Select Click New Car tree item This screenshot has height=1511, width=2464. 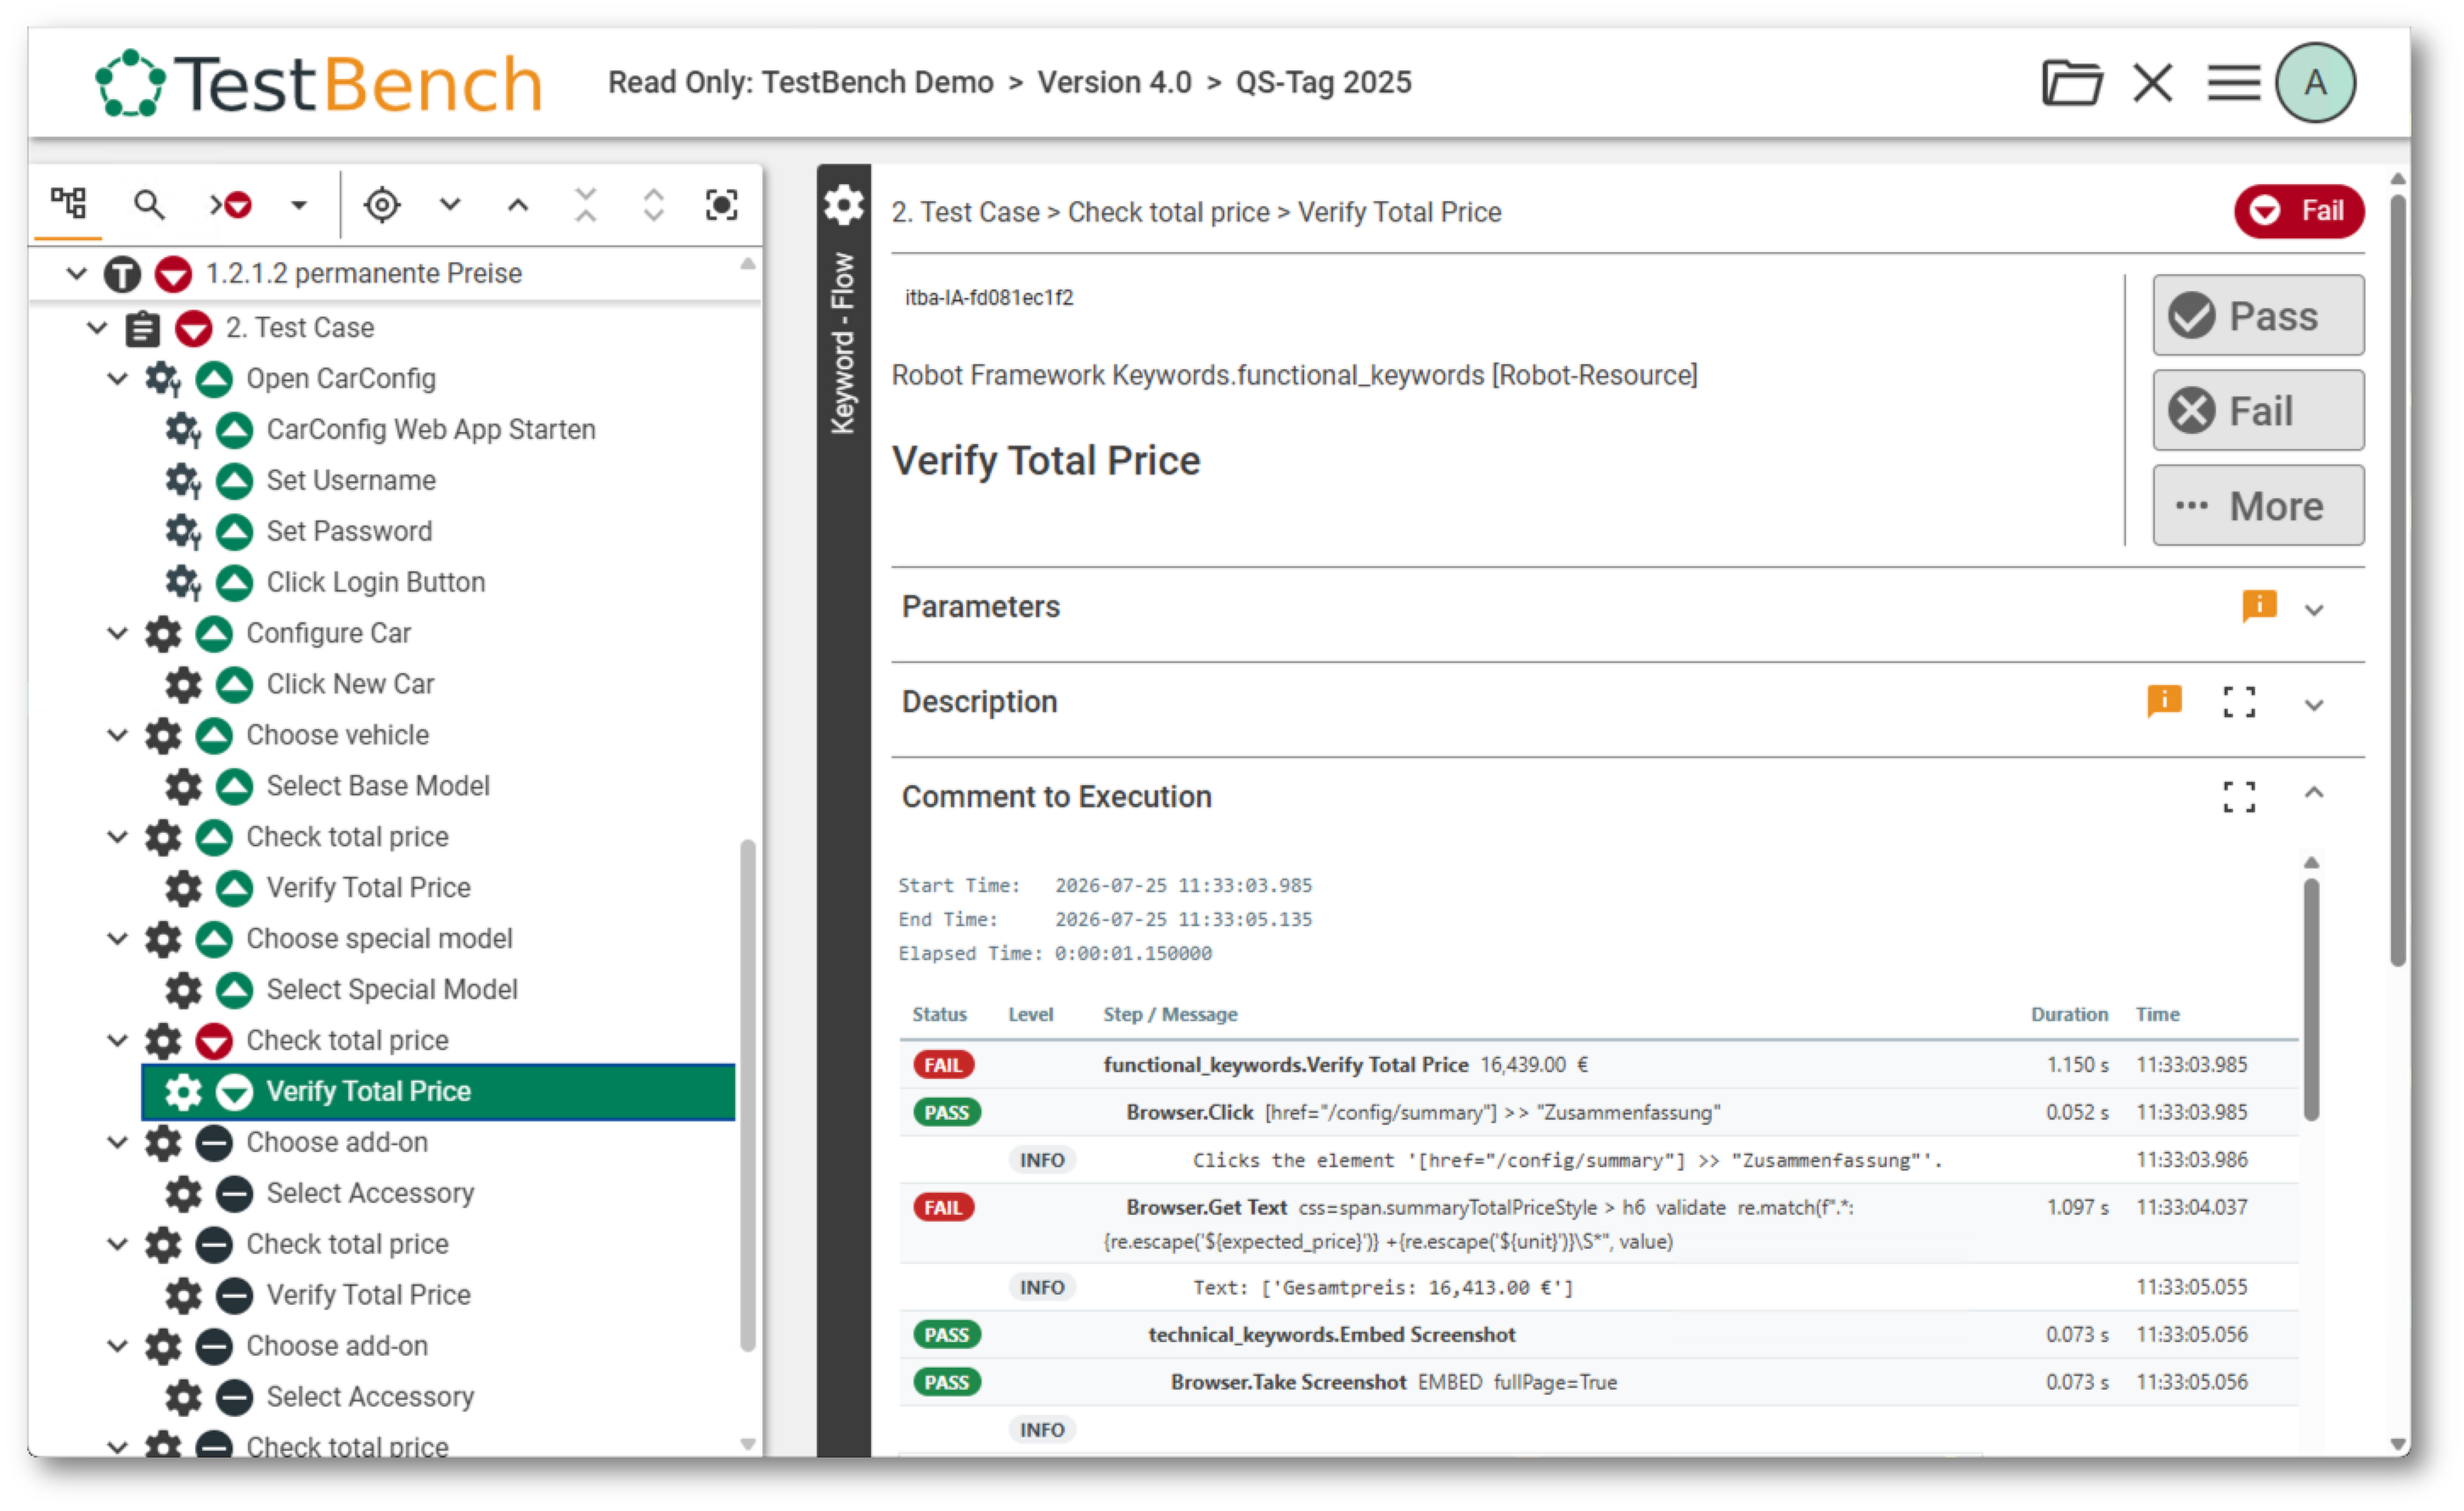pyautogui.click(x=350, y=684)
